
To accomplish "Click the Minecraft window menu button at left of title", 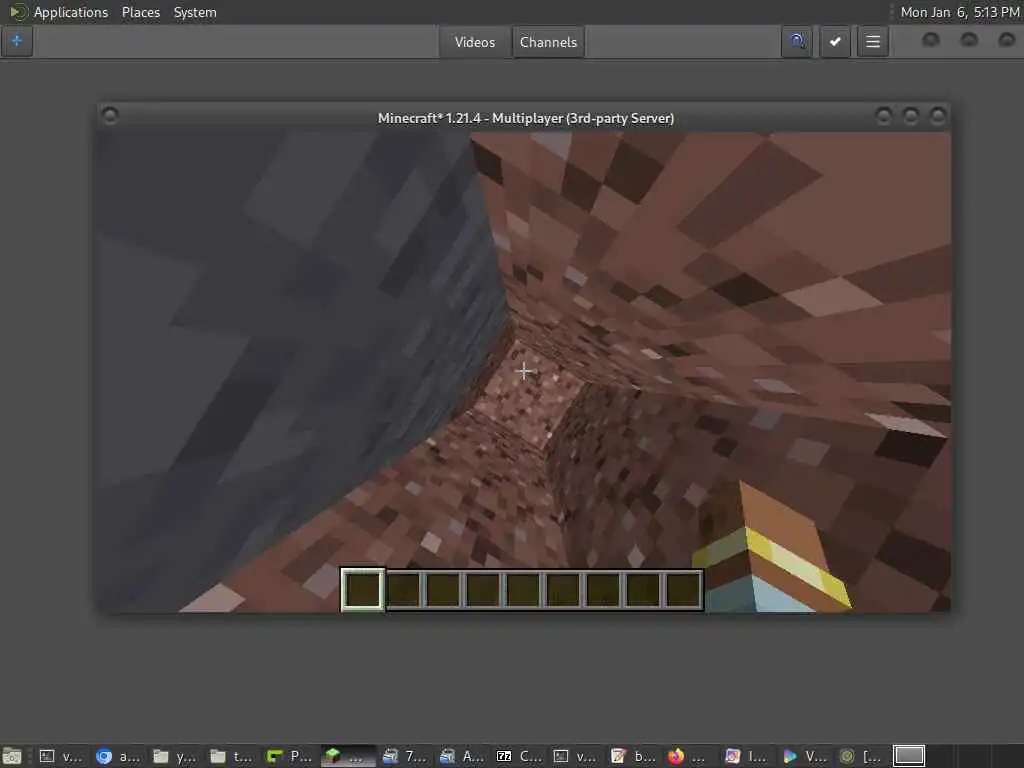I will tap(110, 116).
